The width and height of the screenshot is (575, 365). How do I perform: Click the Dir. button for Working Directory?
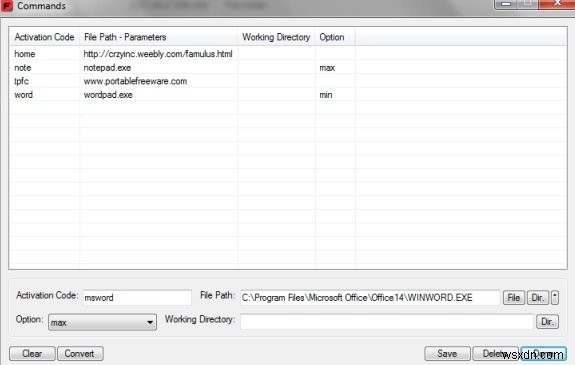tap(547, 322)
